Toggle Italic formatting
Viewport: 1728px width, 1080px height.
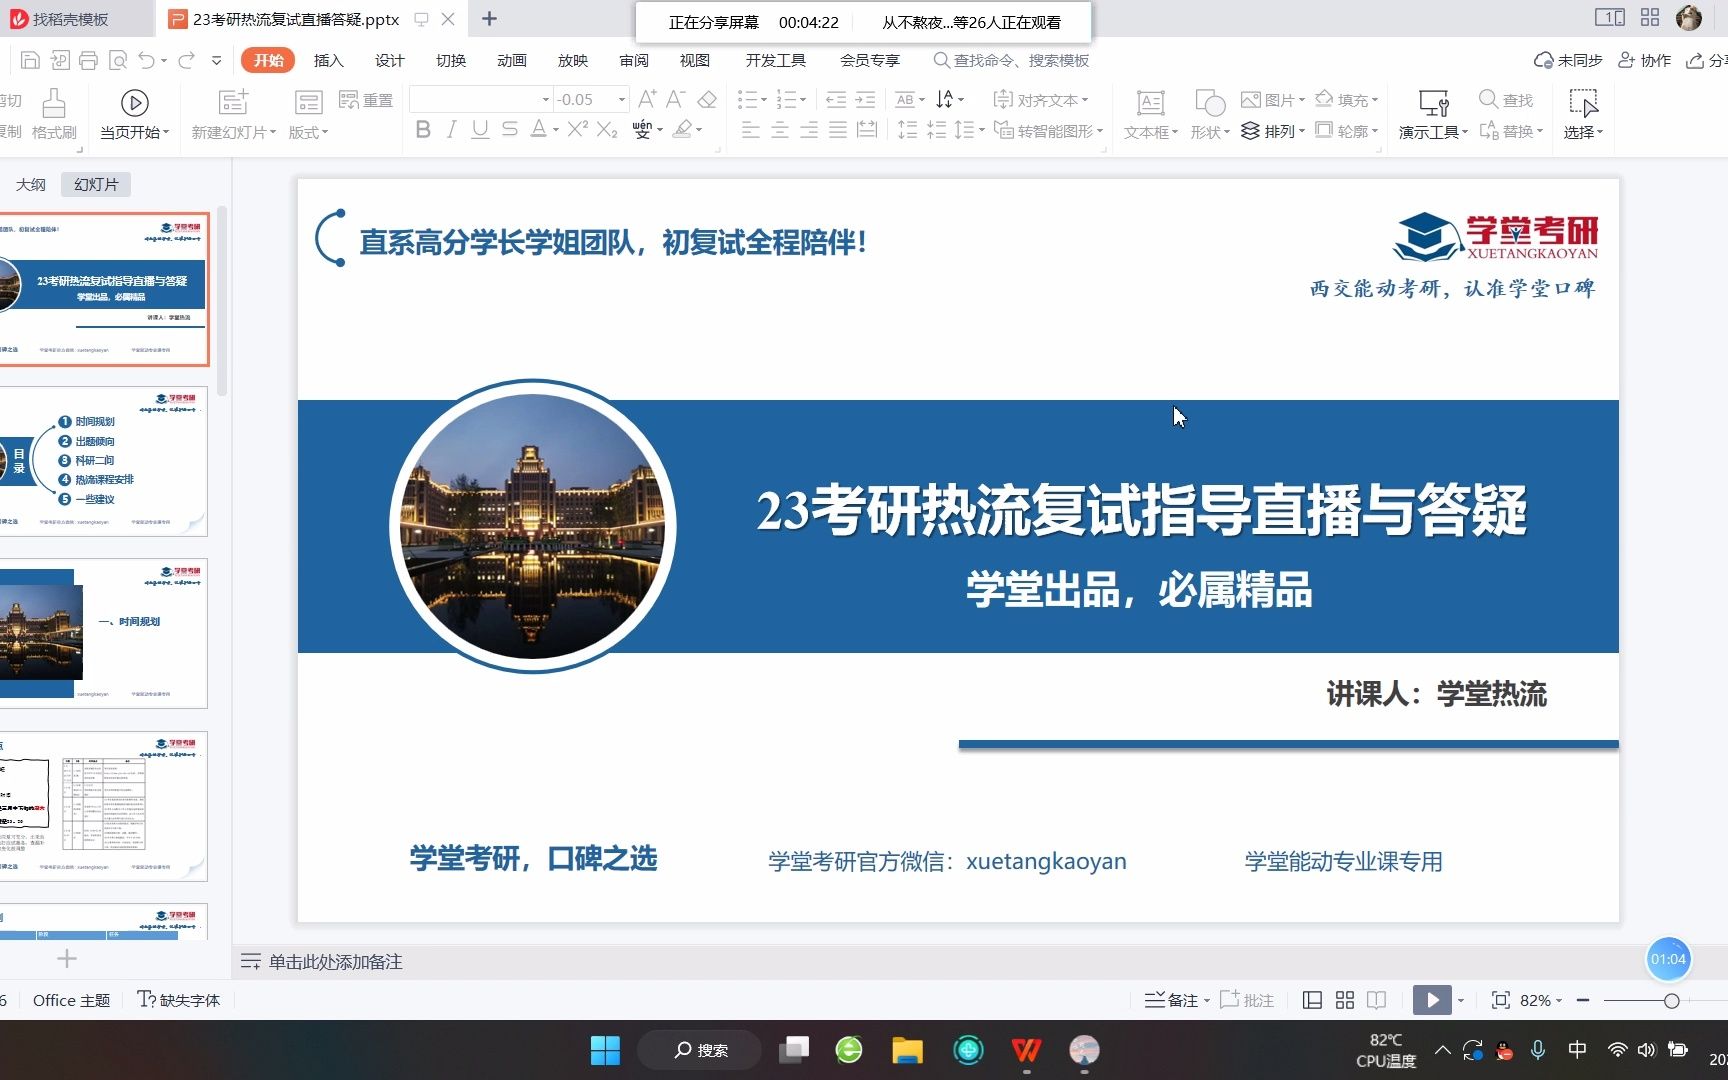pyautogui.click(x=452, y=129)
